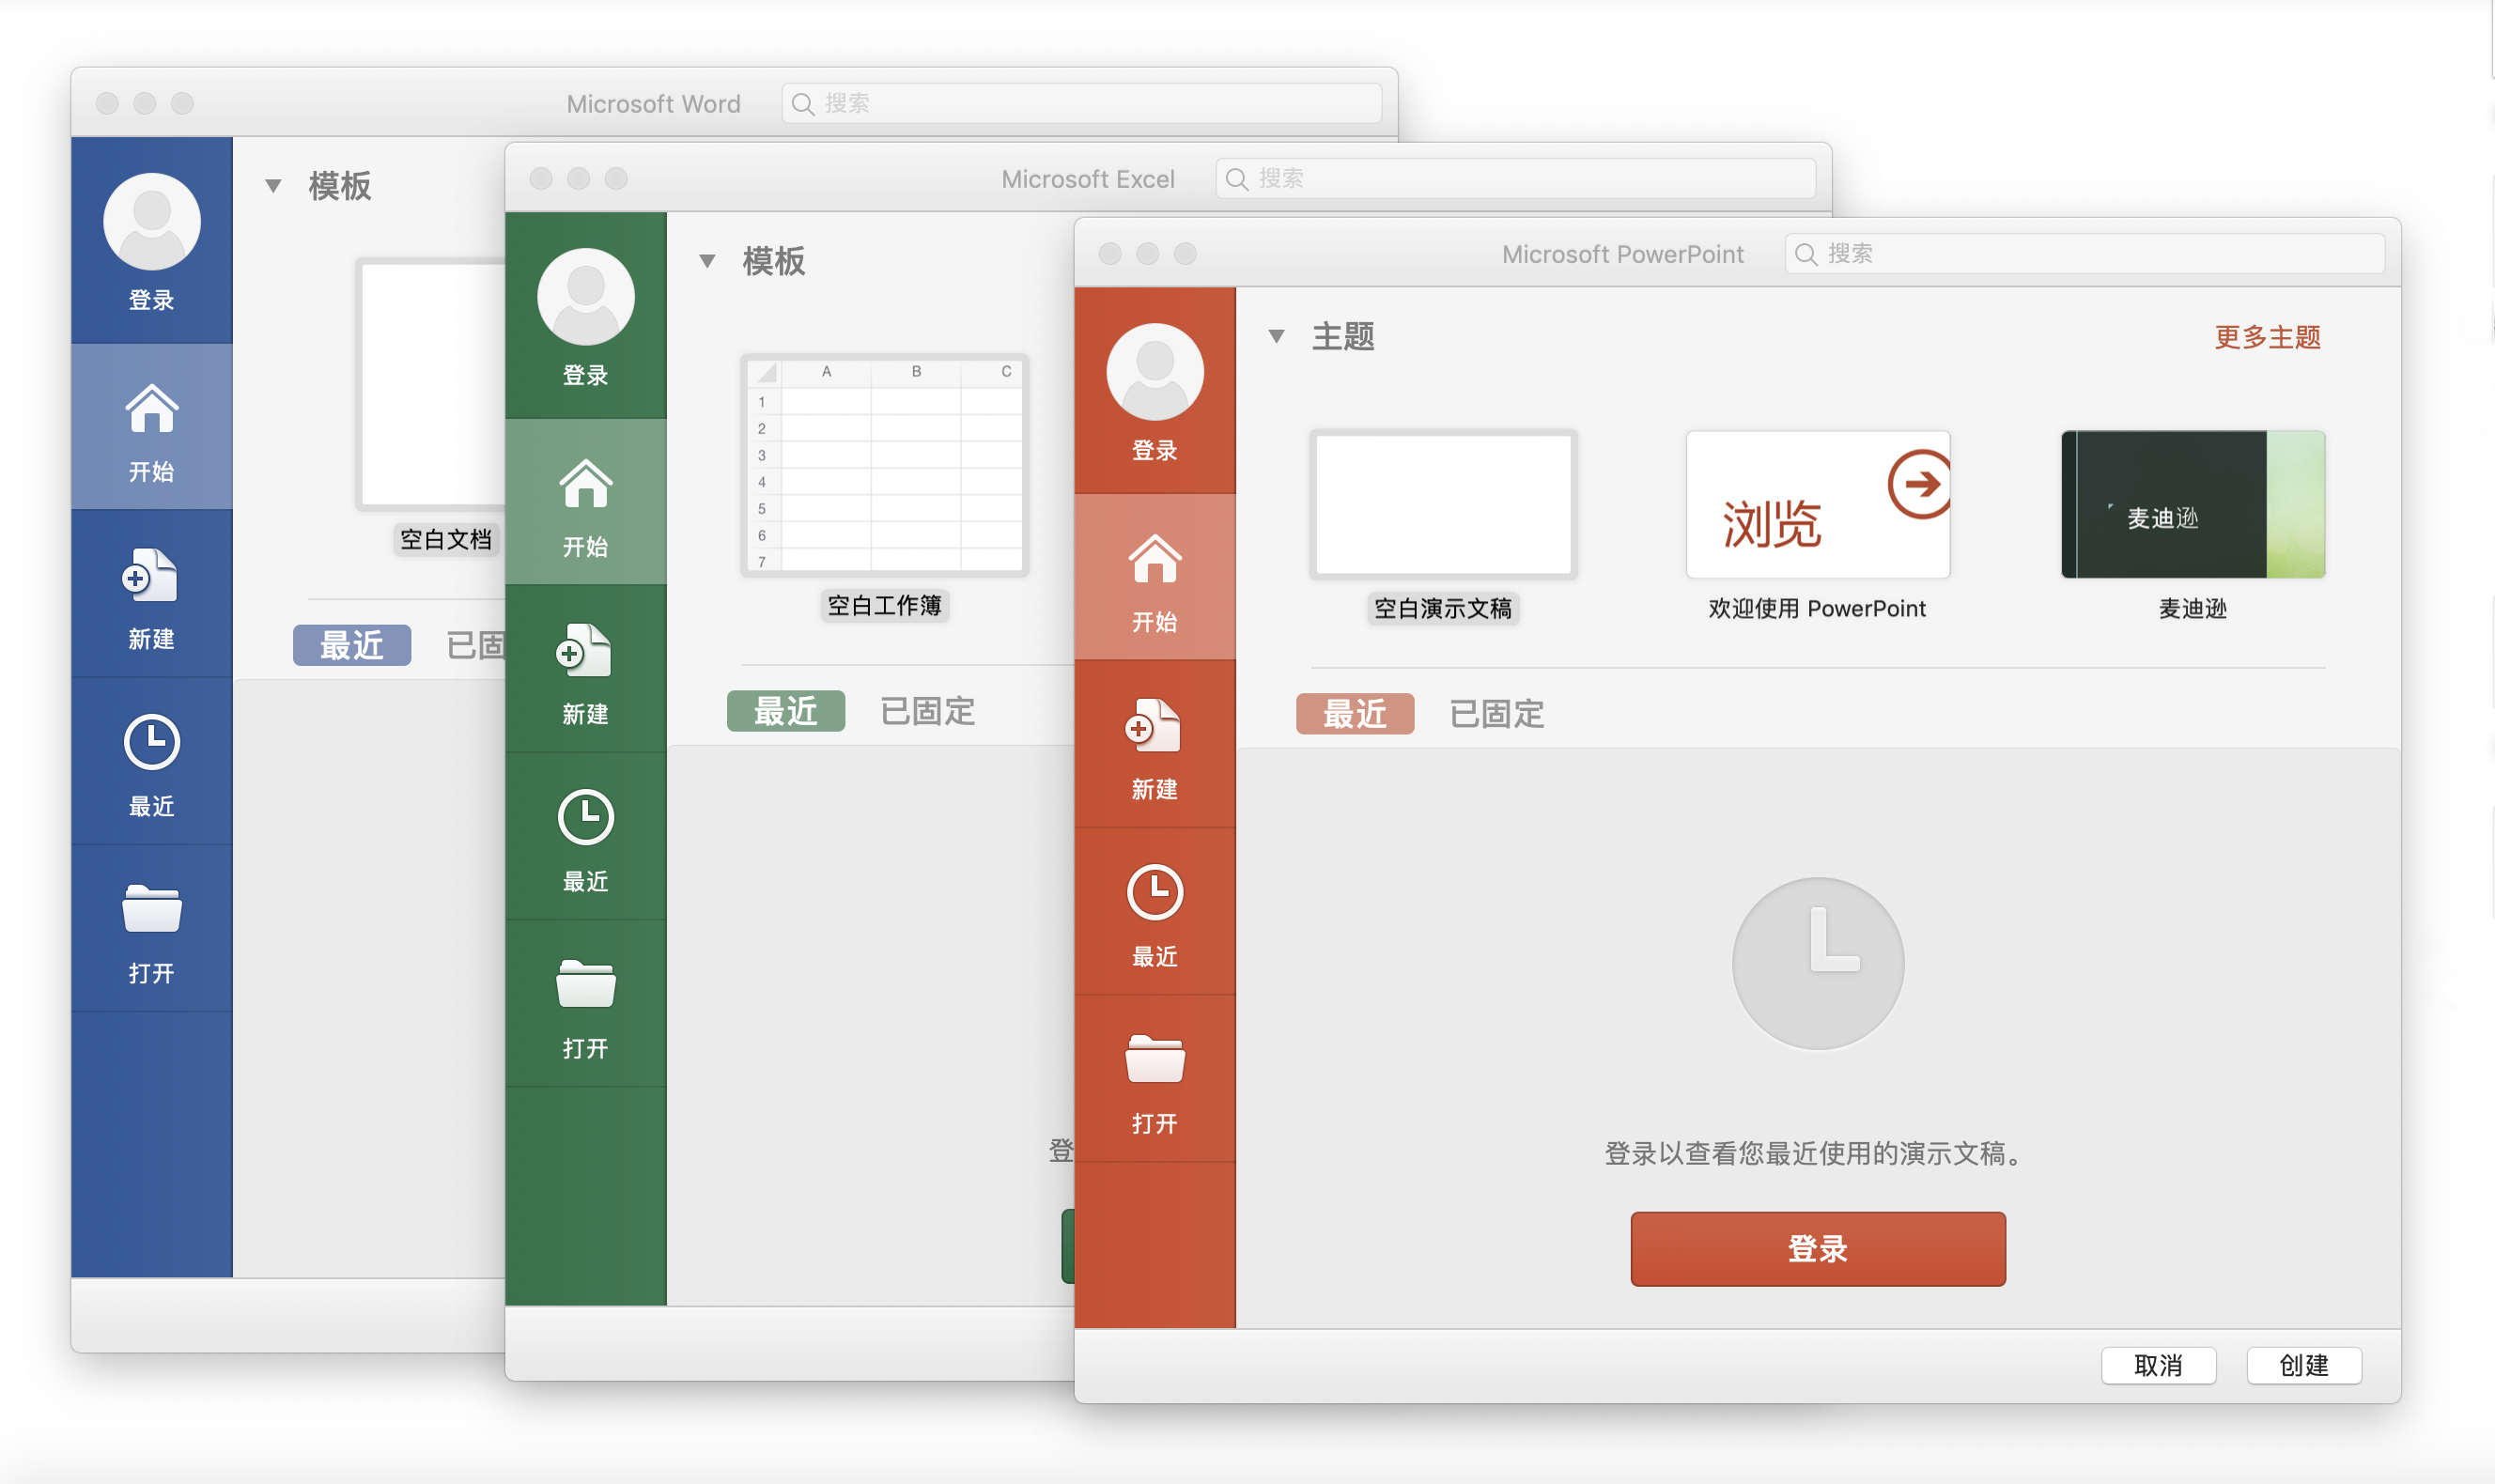Click the Word account avatar icon
The height and width of the screenshot is (1484, 2495).
click(x=152, y=221)
